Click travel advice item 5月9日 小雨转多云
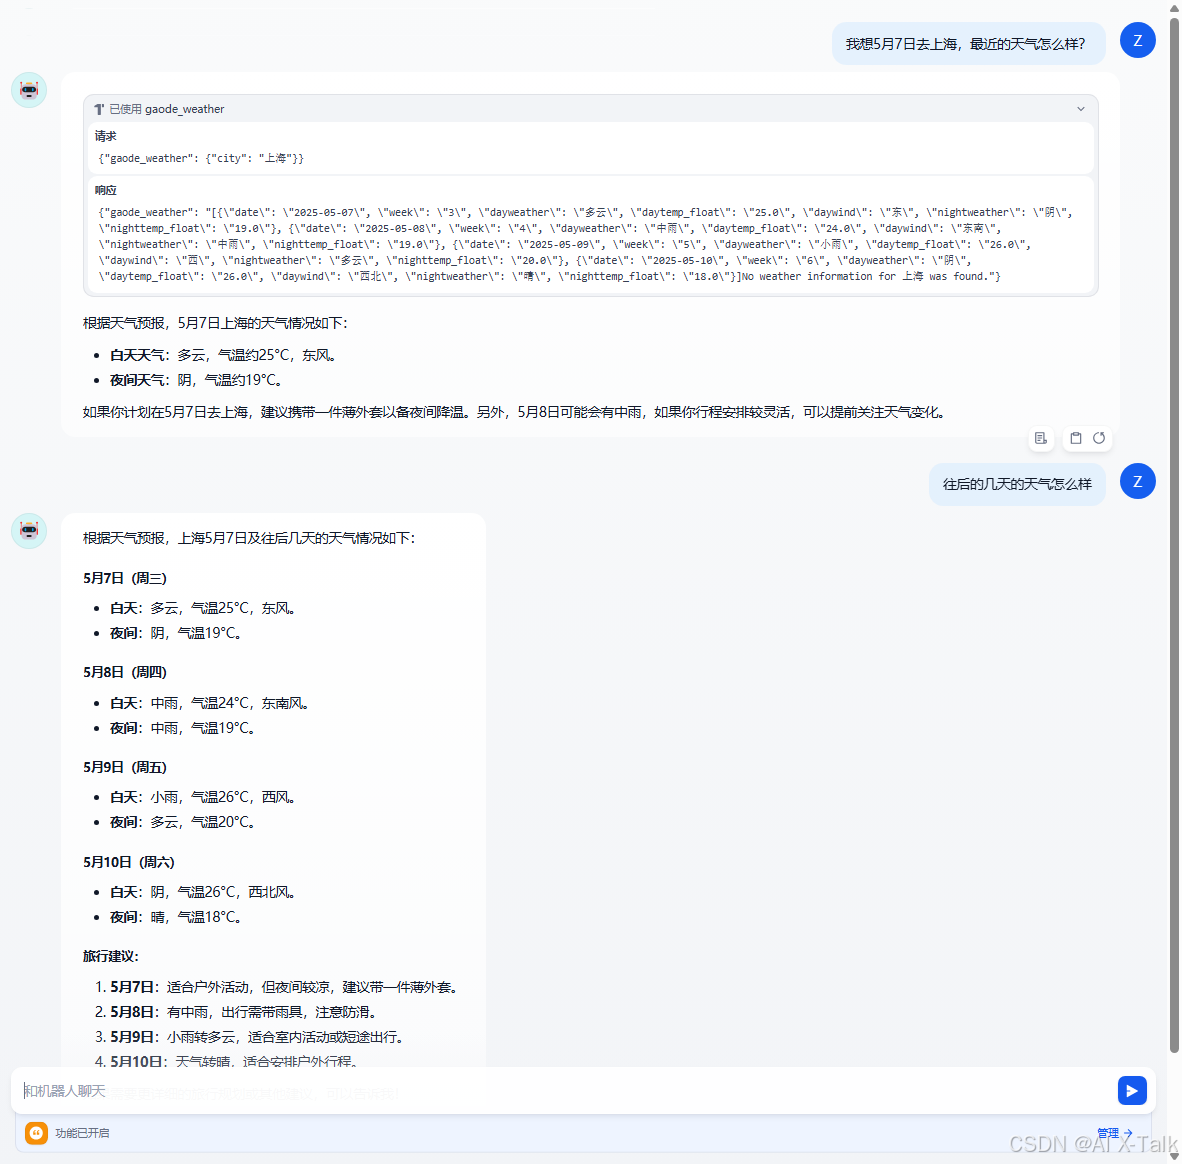Viewport: 1182px width, 1164px height. tap(257, 1037)
